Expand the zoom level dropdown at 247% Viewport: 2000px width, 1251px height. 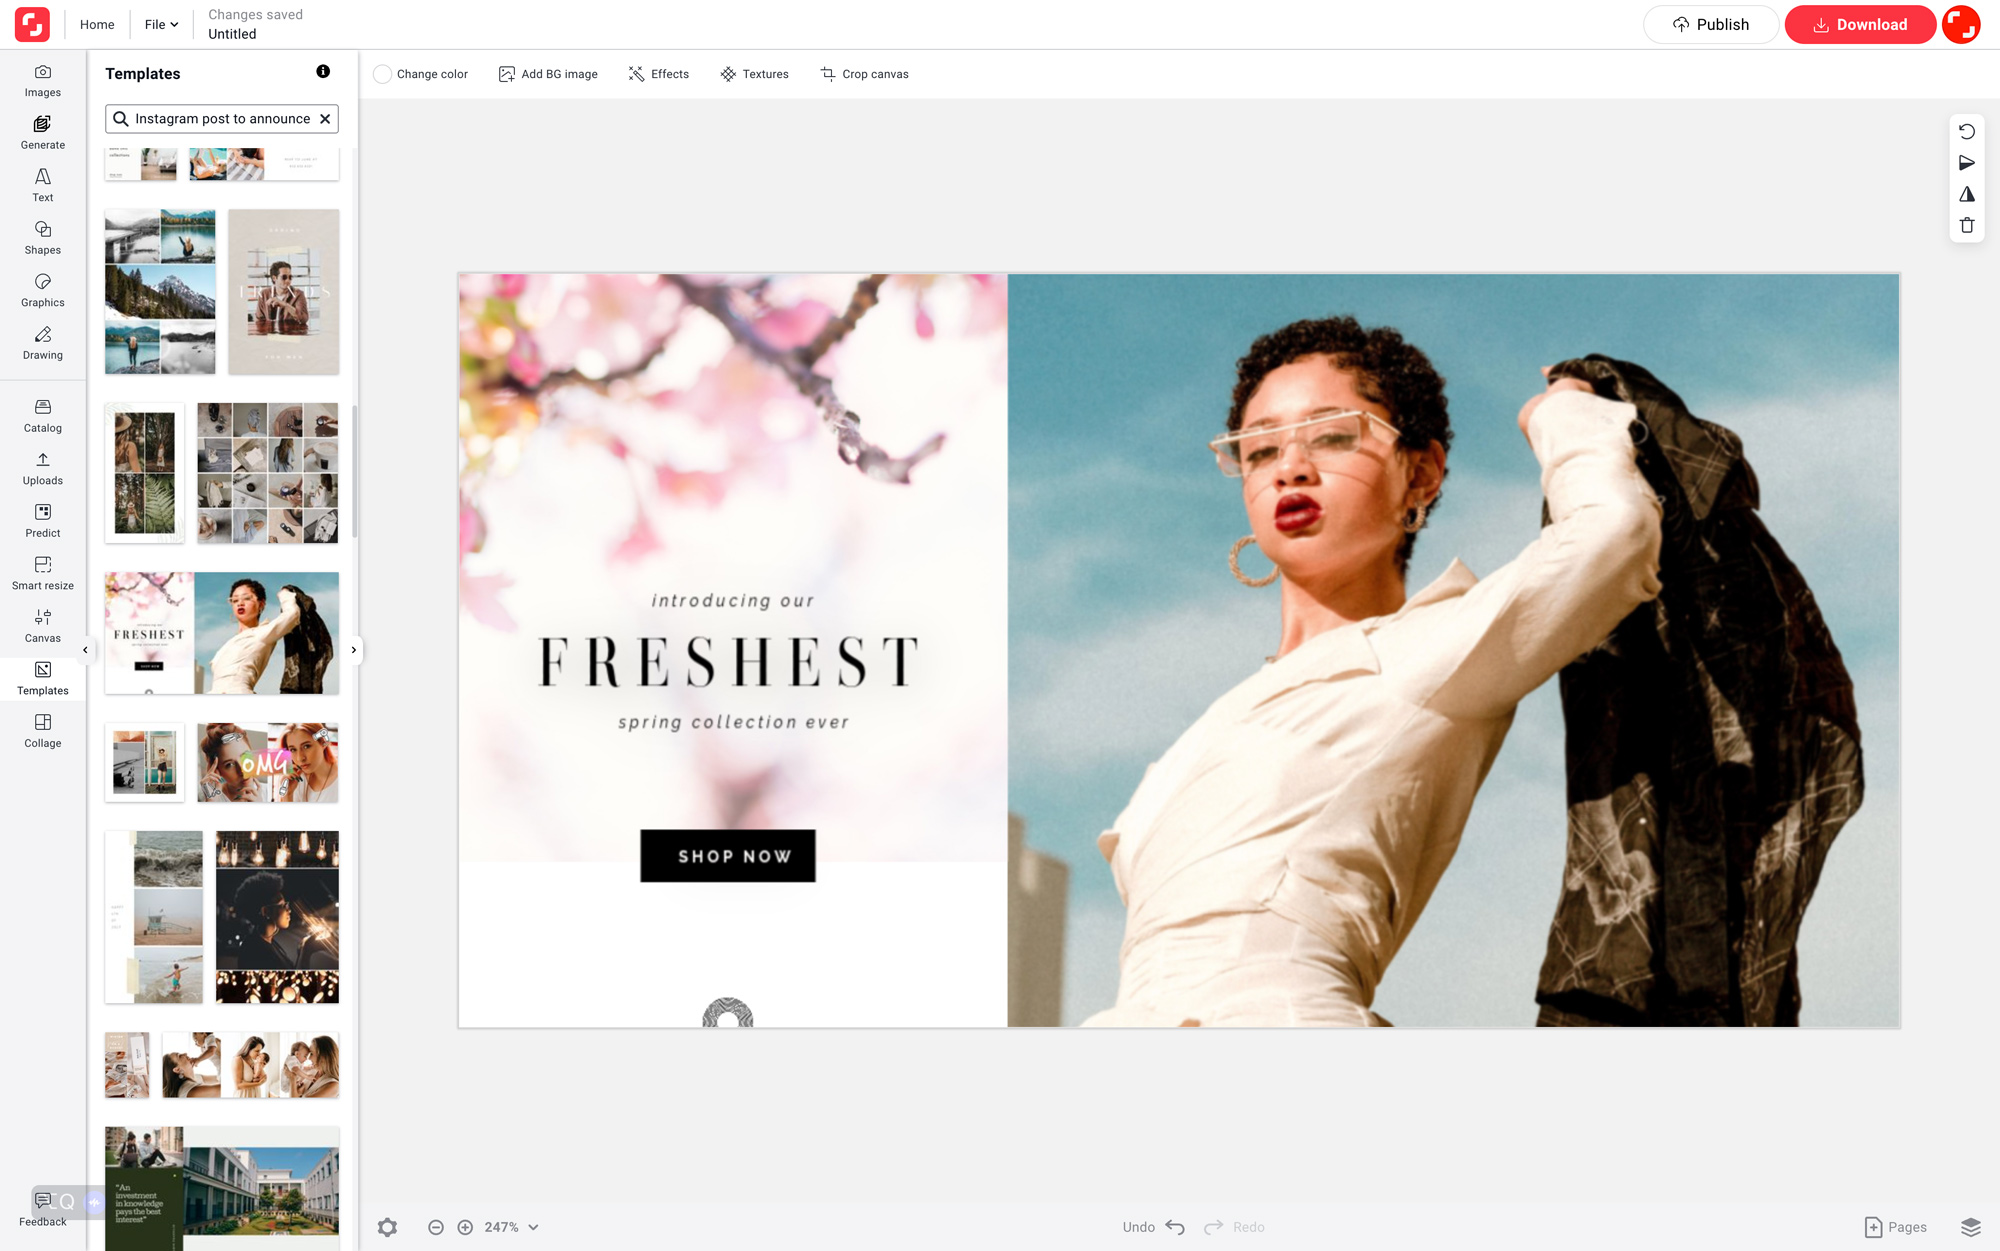(534, 1227)
